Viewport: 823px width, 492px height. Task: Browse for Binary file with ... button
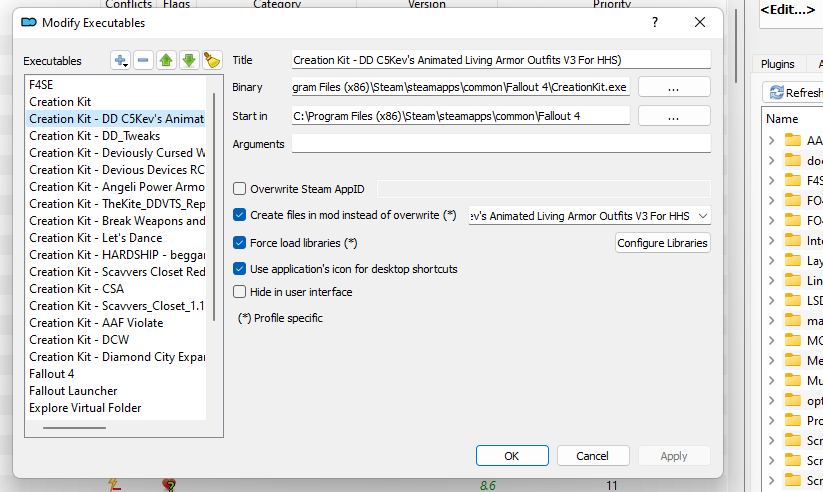pyautogui.click(x=674, y=87)
